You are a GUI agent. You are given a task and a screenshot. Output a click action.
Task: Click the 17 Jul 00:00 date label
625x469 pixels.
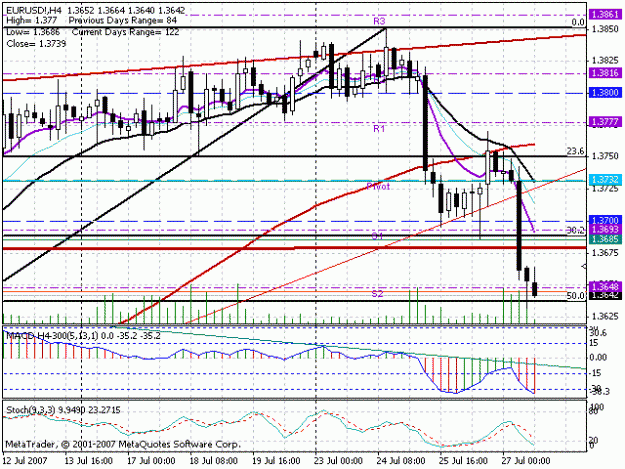click(151, 461)
